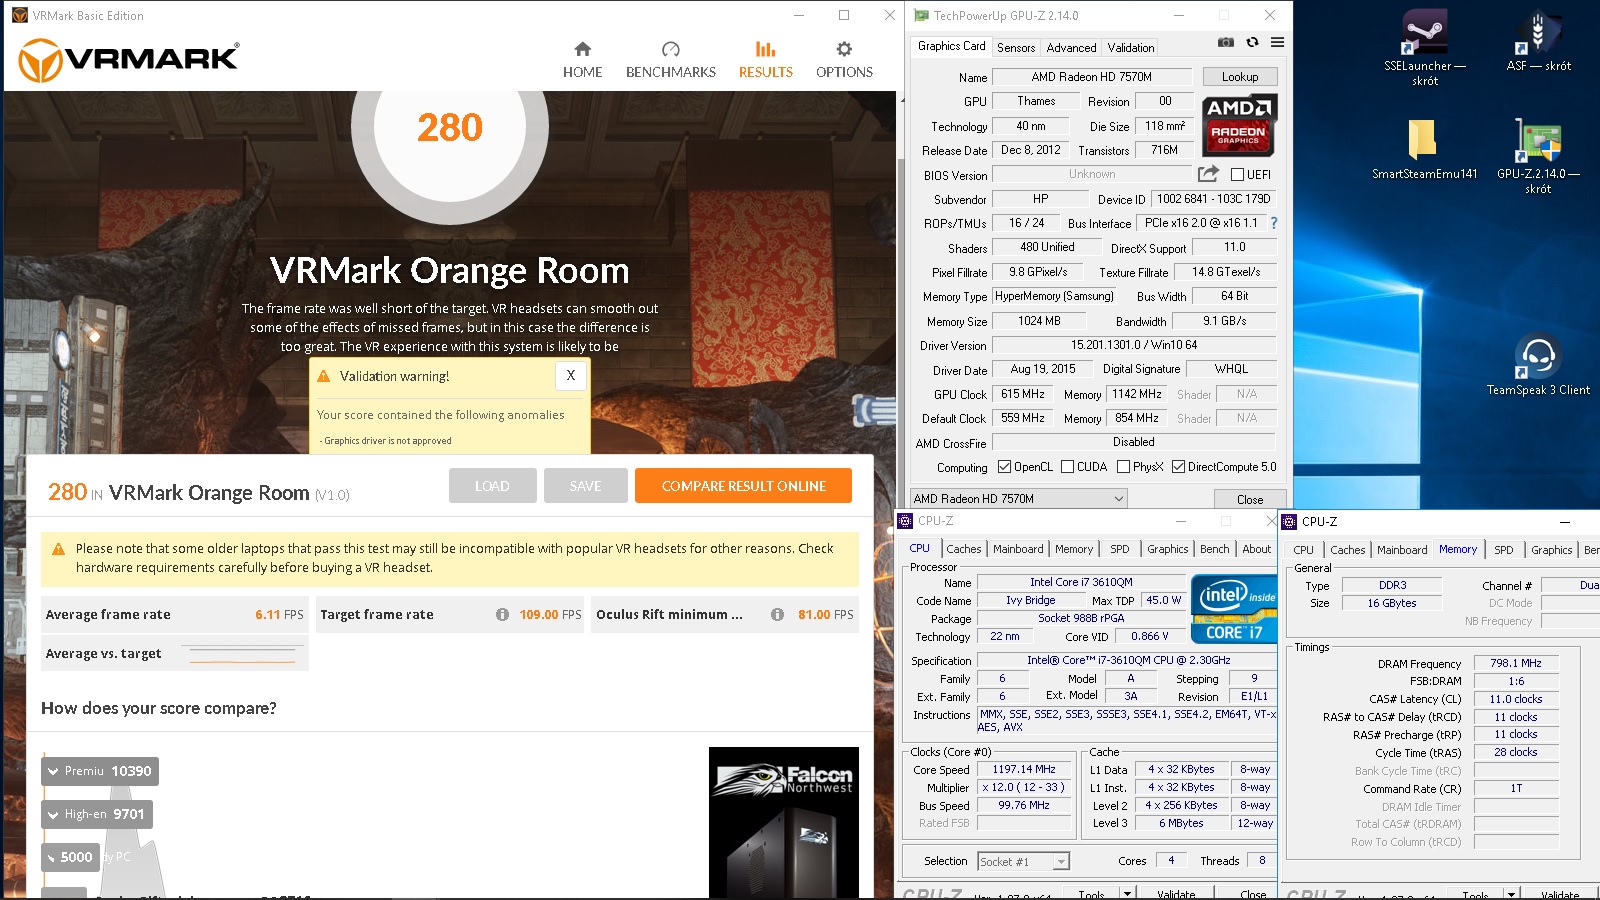Click the Core Speed value 1197.14 MHz

click(1024, 770)
